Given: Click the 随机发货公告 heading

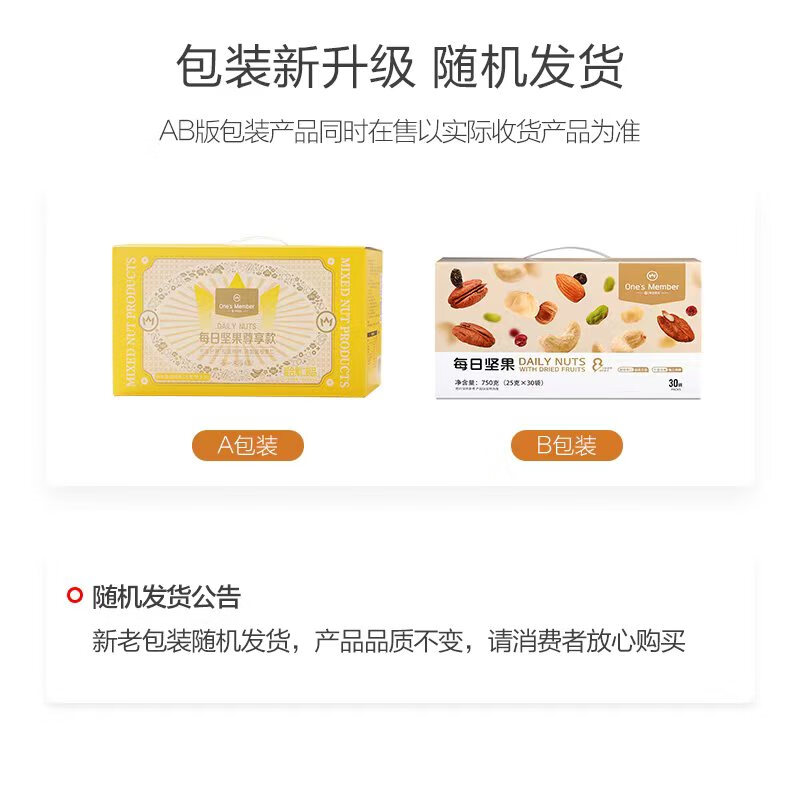Looking at the screenshot, I should [166, 596].
